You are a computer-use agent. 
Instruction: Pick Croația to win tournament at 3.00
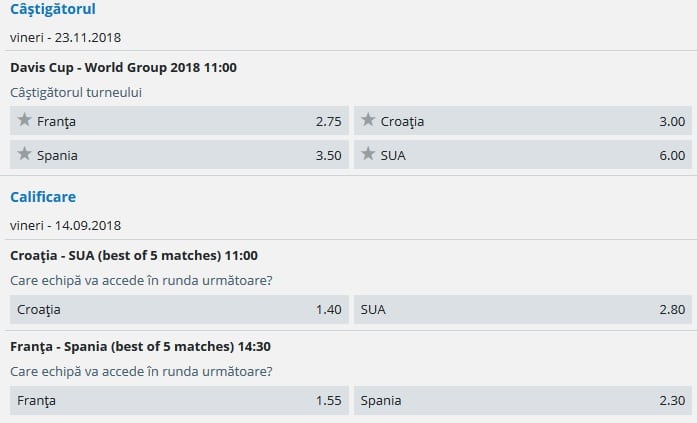tap(671, 121)
